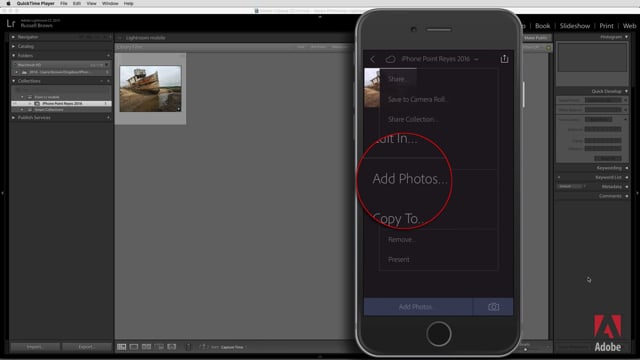Switch to the Web module

pyautogui.click(x=629, y=26)
